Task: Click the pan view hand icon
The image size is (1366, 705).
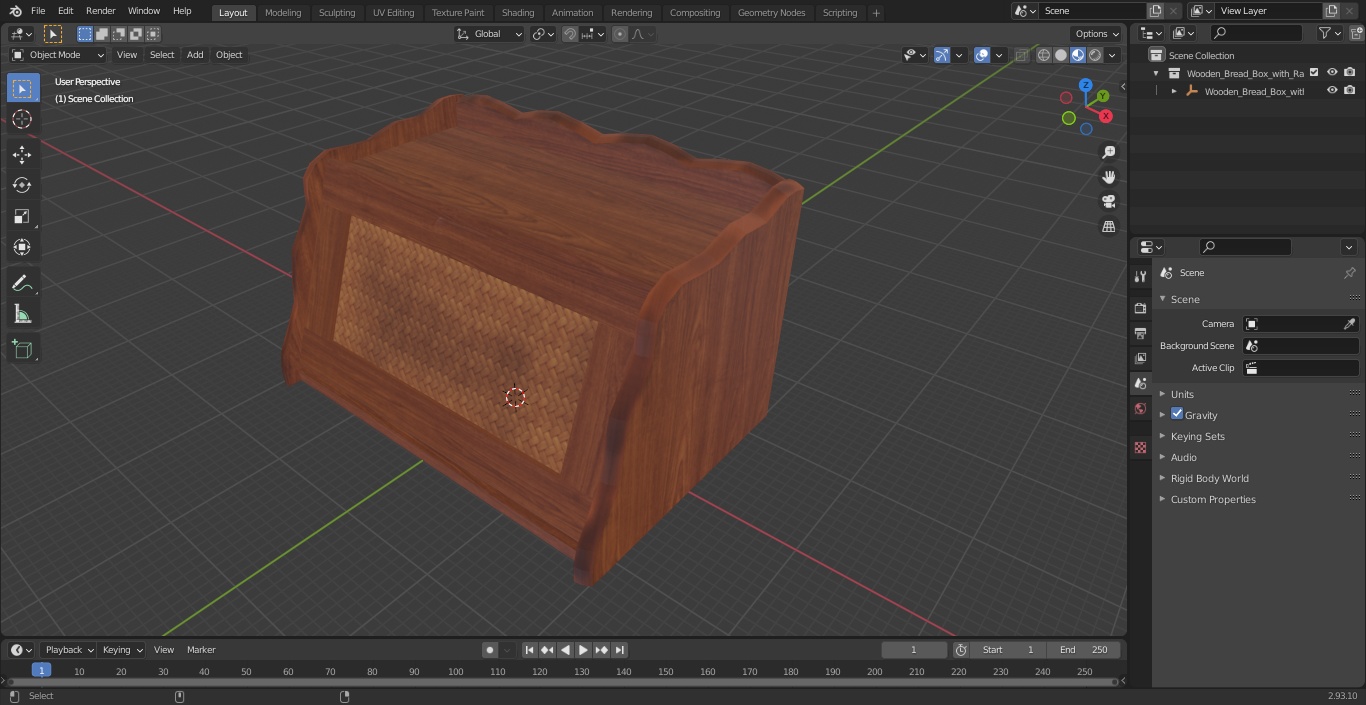Action: [x=1108, y=177]
